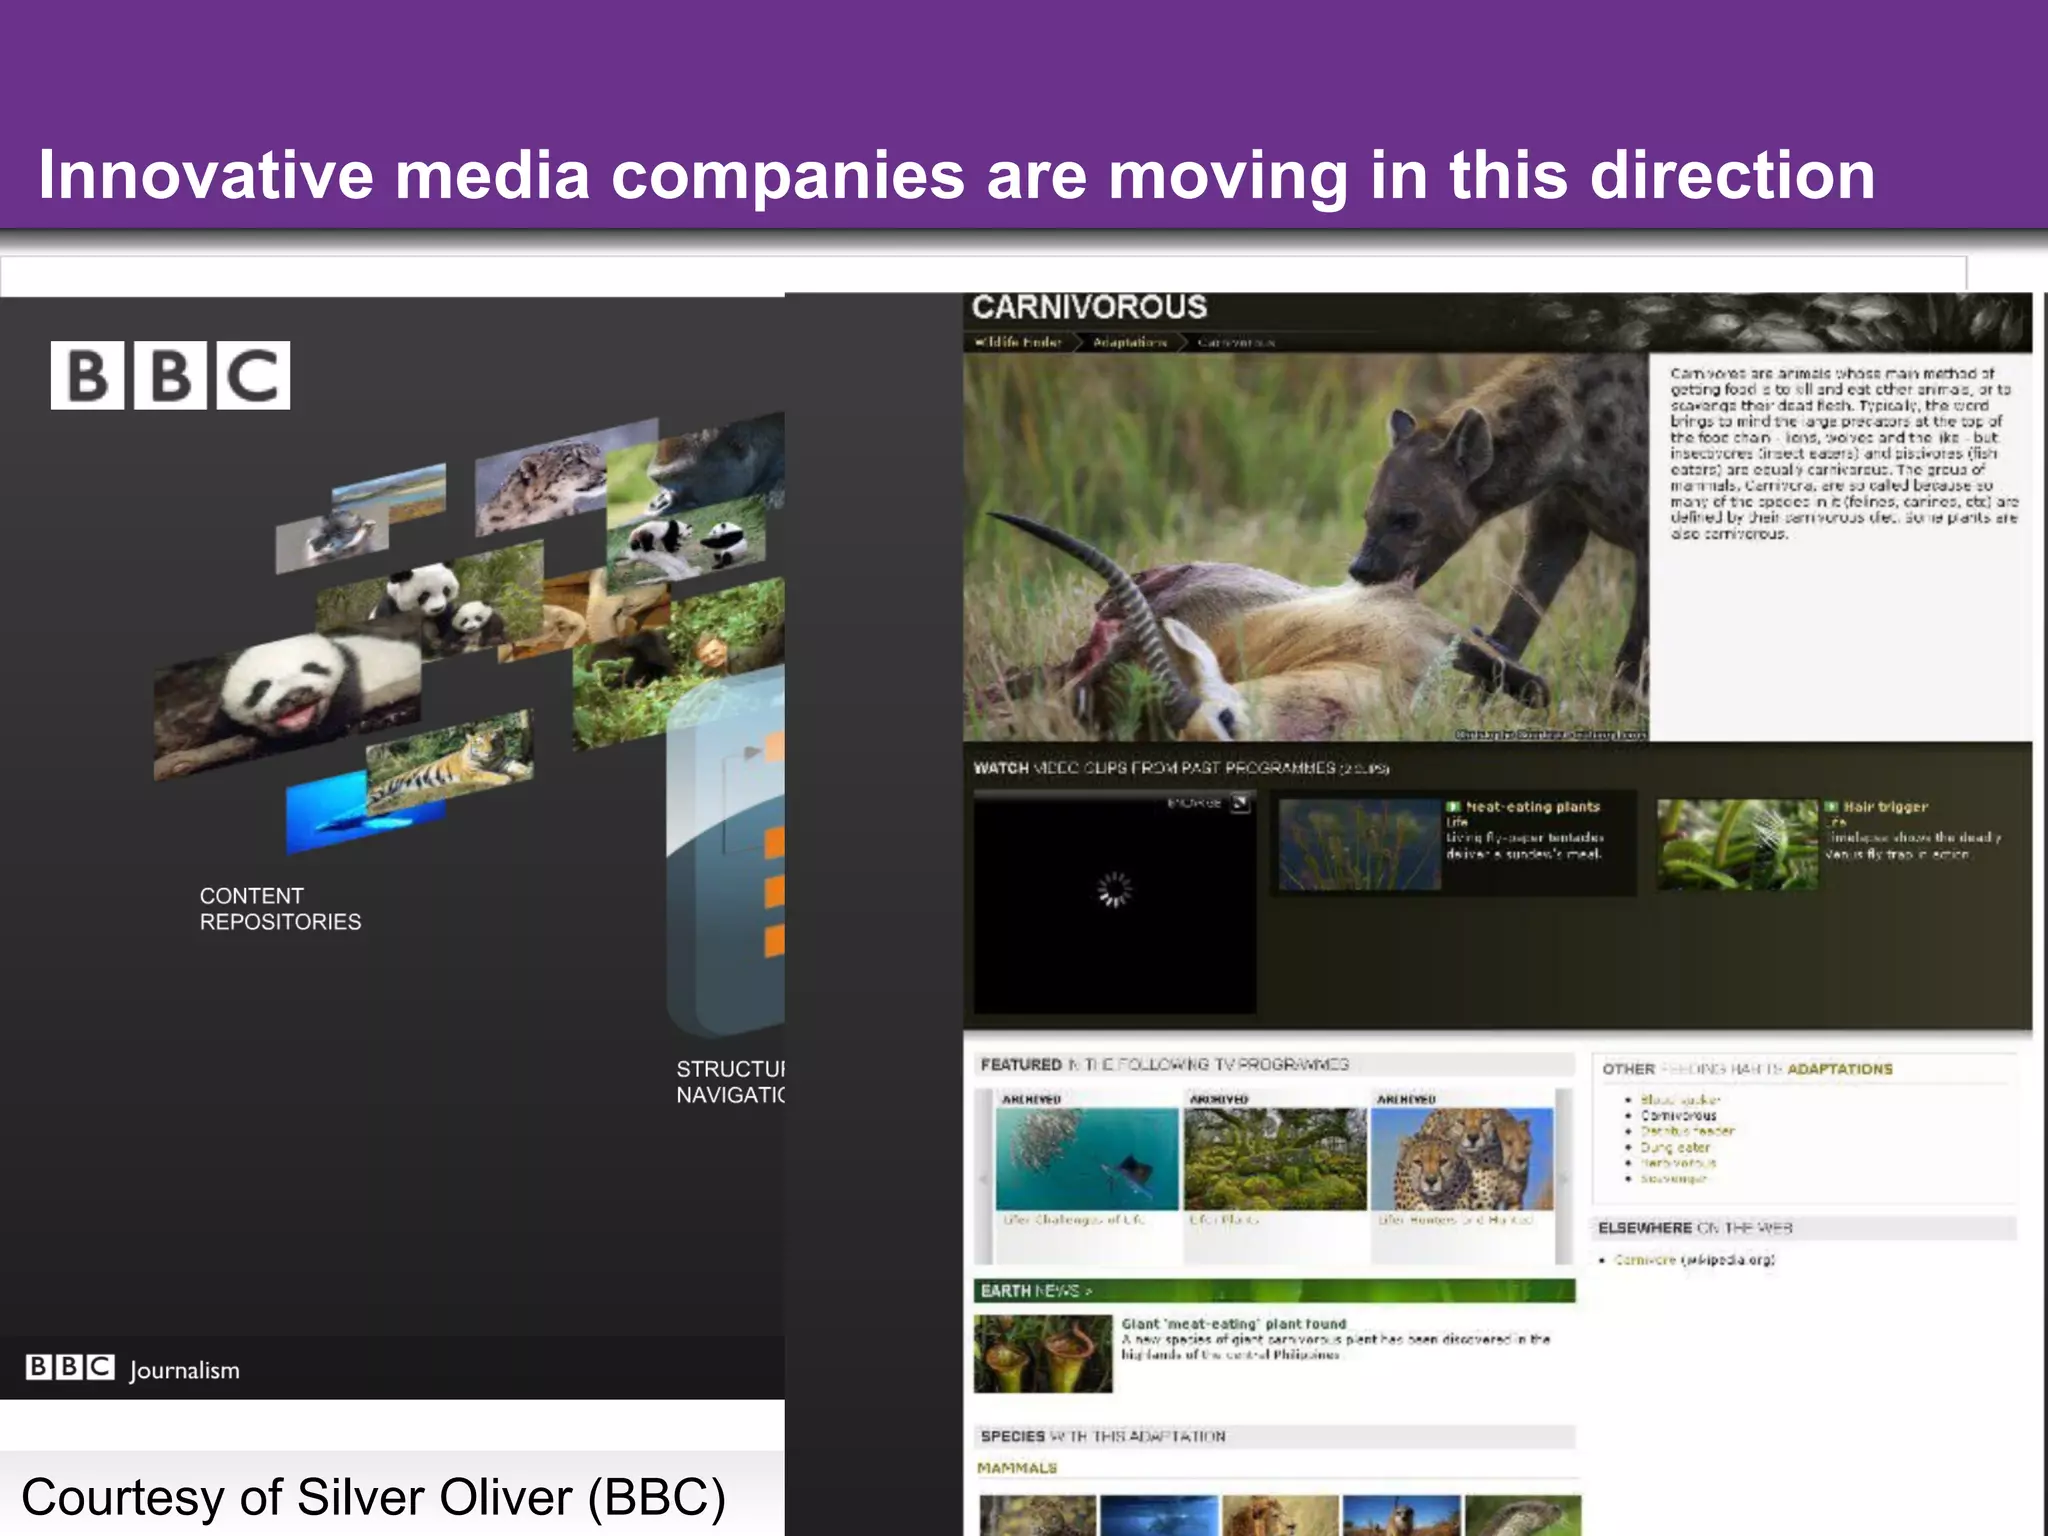Click the slide title text
This screenshot has height=1536, width=2048.
coord(957,175)
